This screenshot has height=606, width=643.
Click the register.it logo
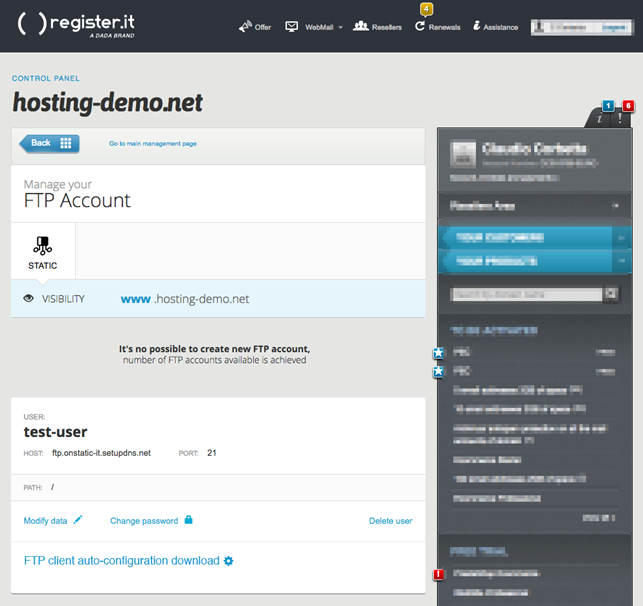click(76, 25)
